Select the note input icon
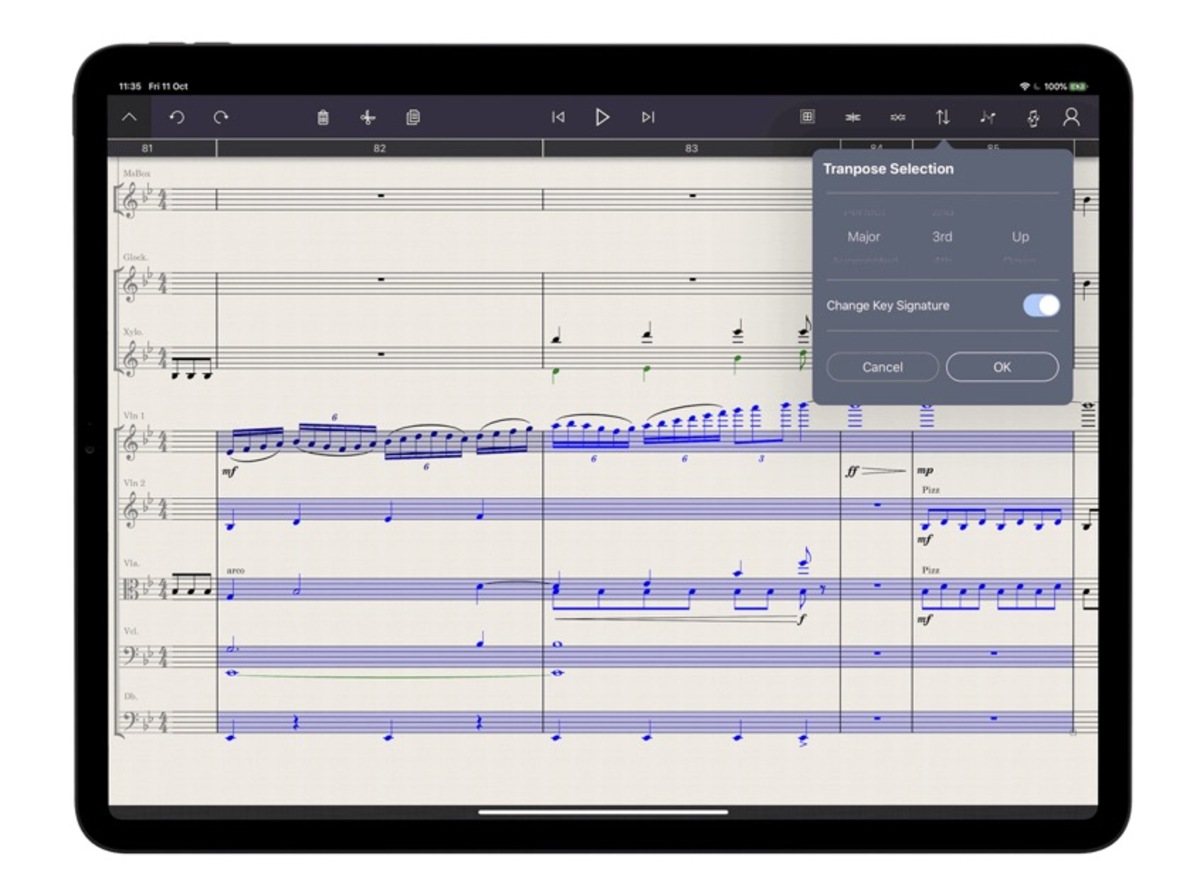This screenshot has width=1200, height=896. coord(986,117)
